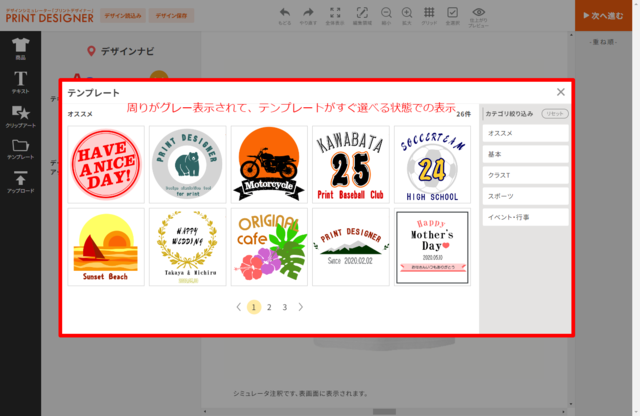This screenshot has height=416, width=640.
Task: Click the 次へ進む button
Action: coord(603,16)
